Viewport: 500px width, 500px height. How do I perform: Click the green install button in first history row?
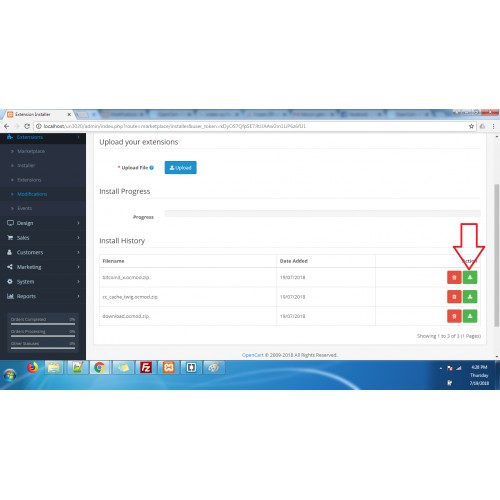coord(470,277)
